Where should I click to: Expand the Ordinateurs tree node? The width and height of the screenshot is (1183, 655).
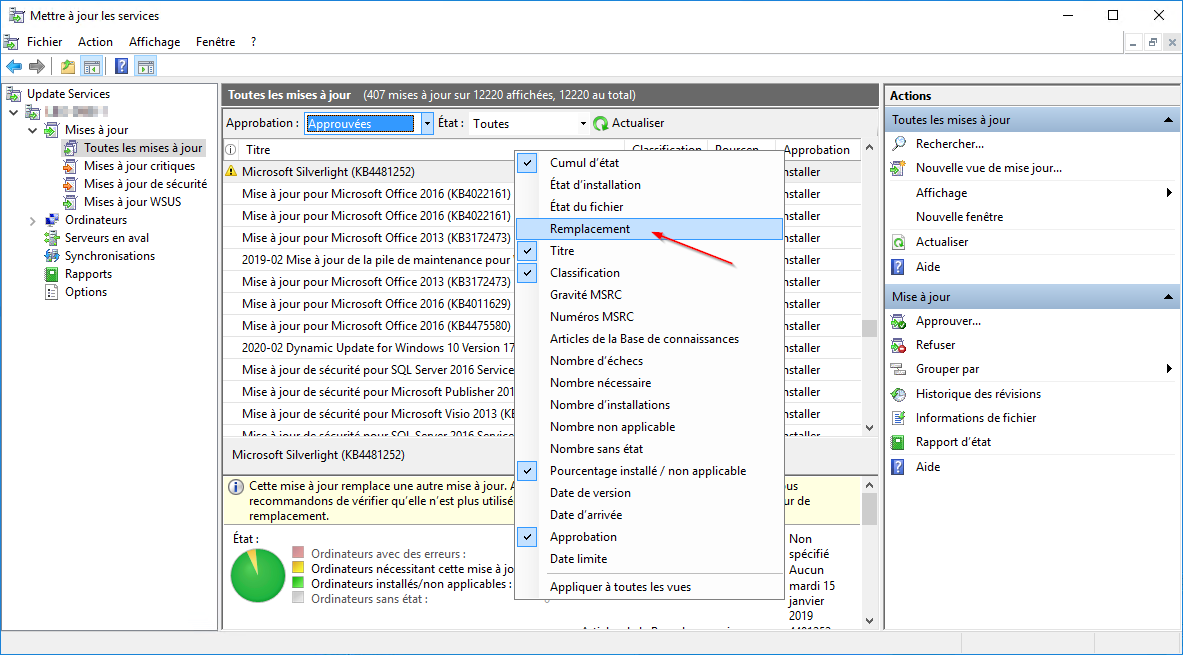pyautogui.click(x=33, y=220)
